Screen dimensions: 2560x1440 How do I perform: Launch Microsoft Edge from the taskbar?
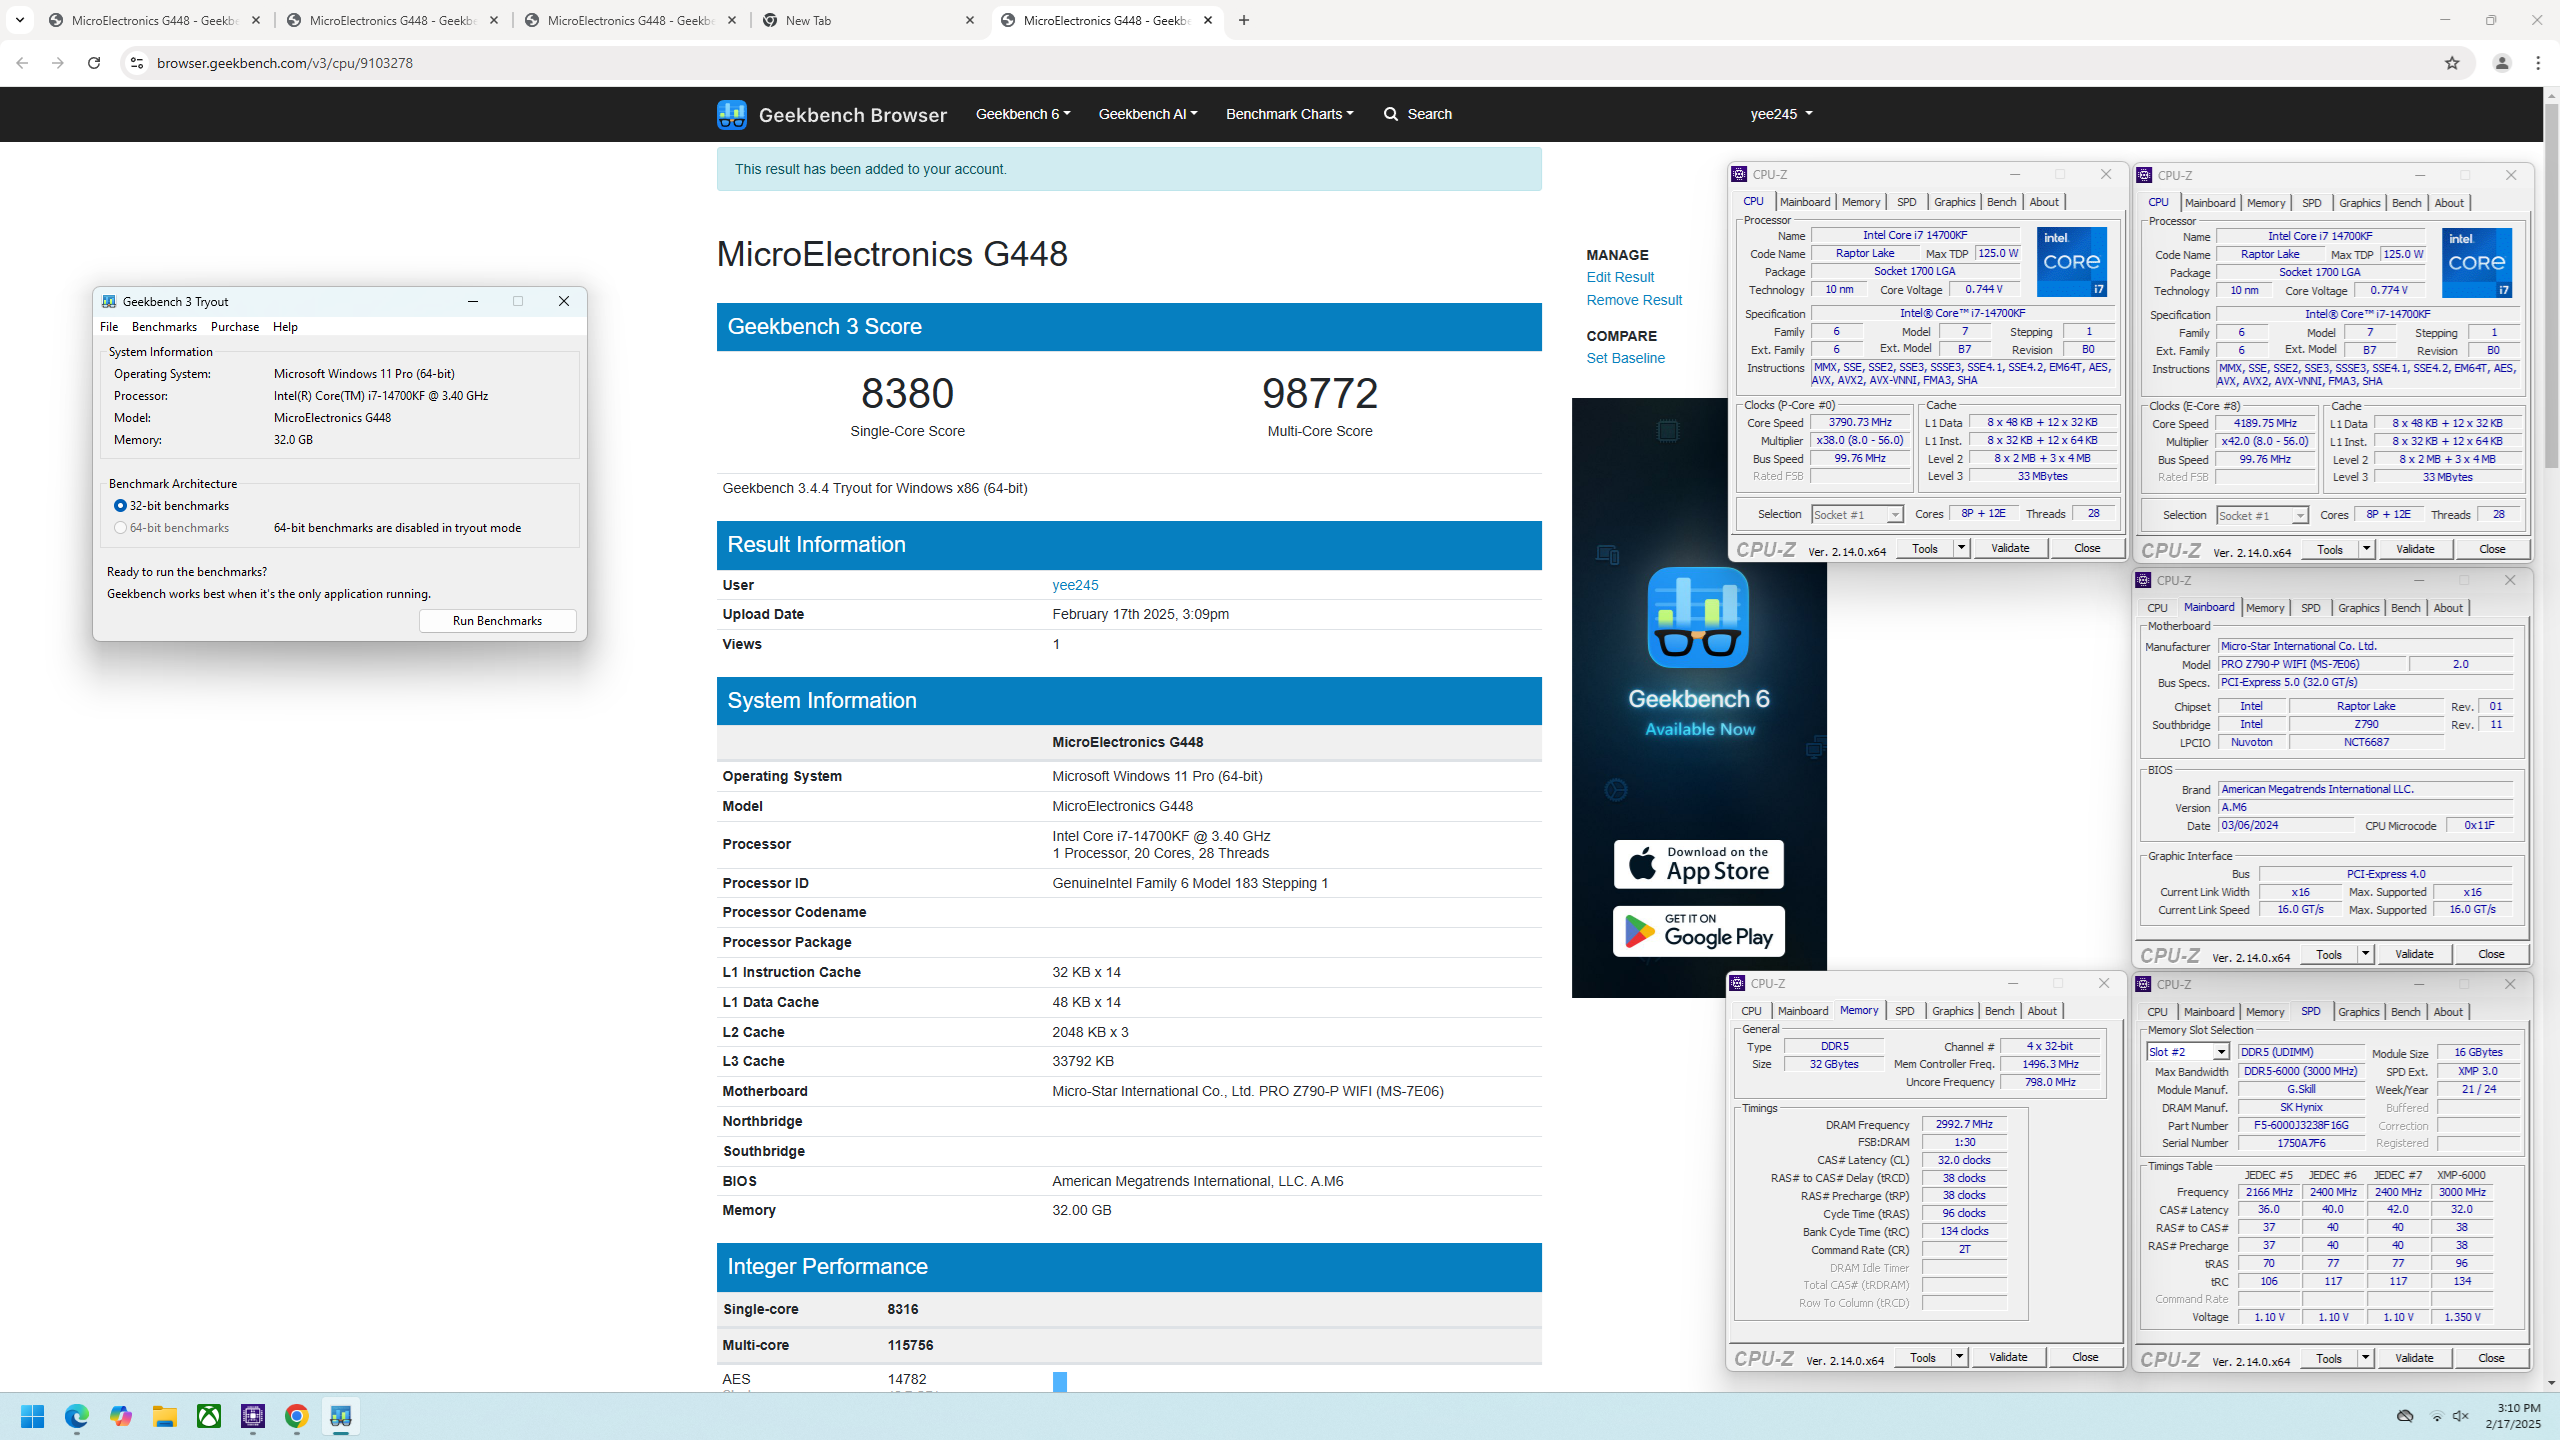(x=77, y=1416)
